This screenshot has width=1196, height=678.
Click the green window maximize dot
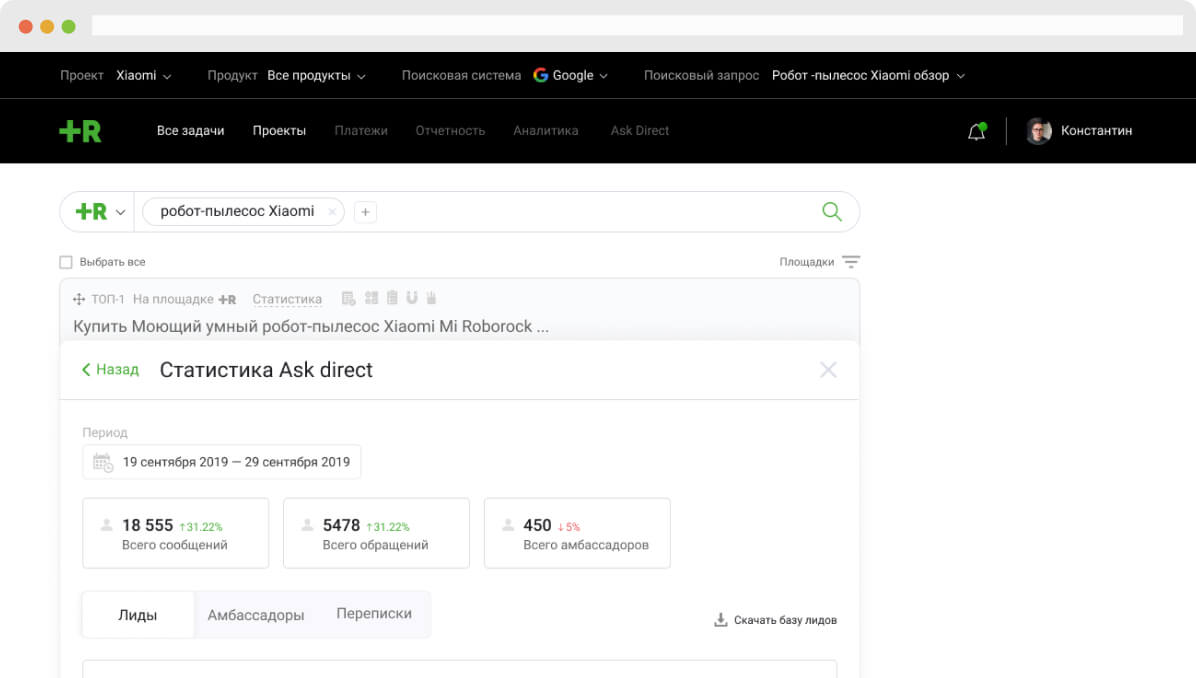coord(69,27)
